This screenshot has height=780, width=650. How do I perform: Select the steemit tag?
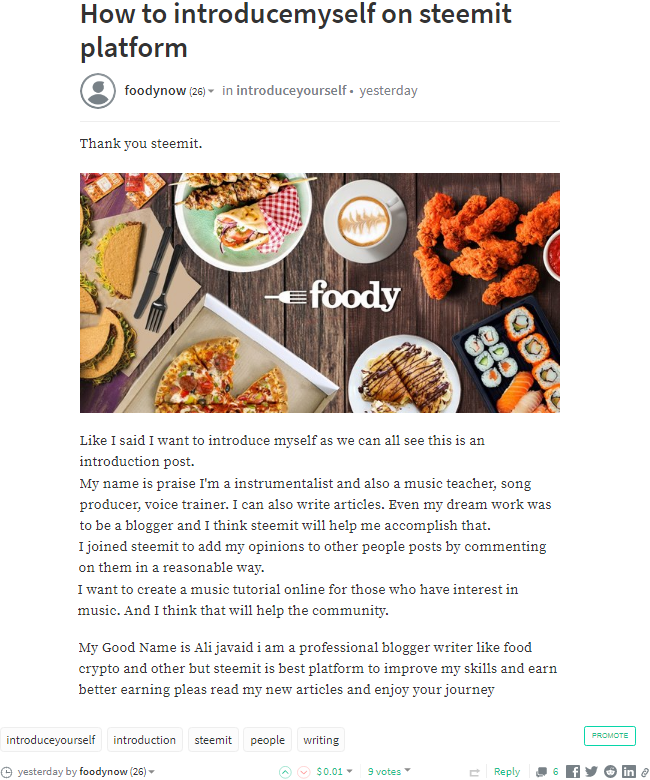click(x=213, y=740)
